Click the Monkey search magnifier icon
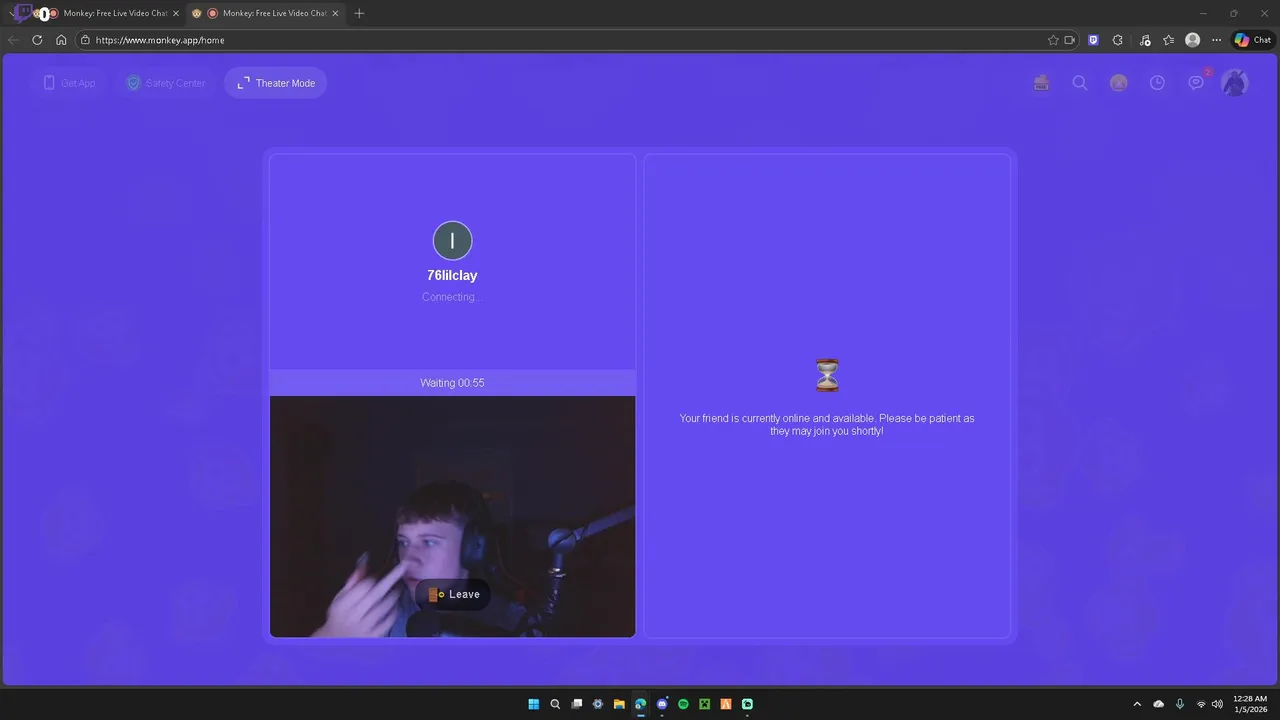The width and height of the screenshot is (1280, 720). pyautogui.click(x=1080, y=83)
